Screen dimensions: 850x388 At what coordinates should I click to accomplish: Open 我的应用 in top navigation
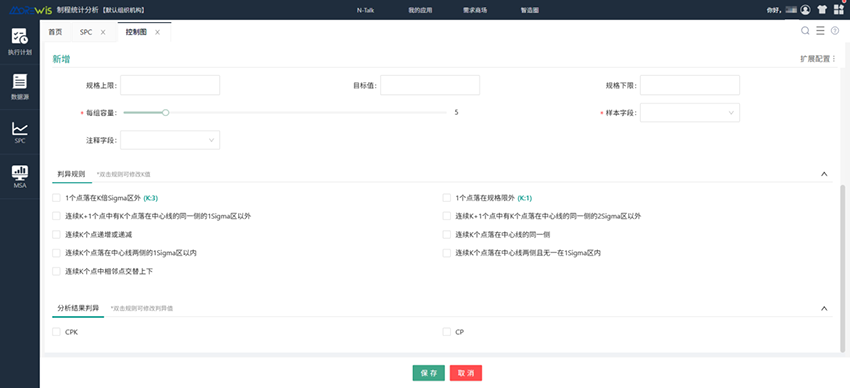pyautogui.click(x=420, y=10)
